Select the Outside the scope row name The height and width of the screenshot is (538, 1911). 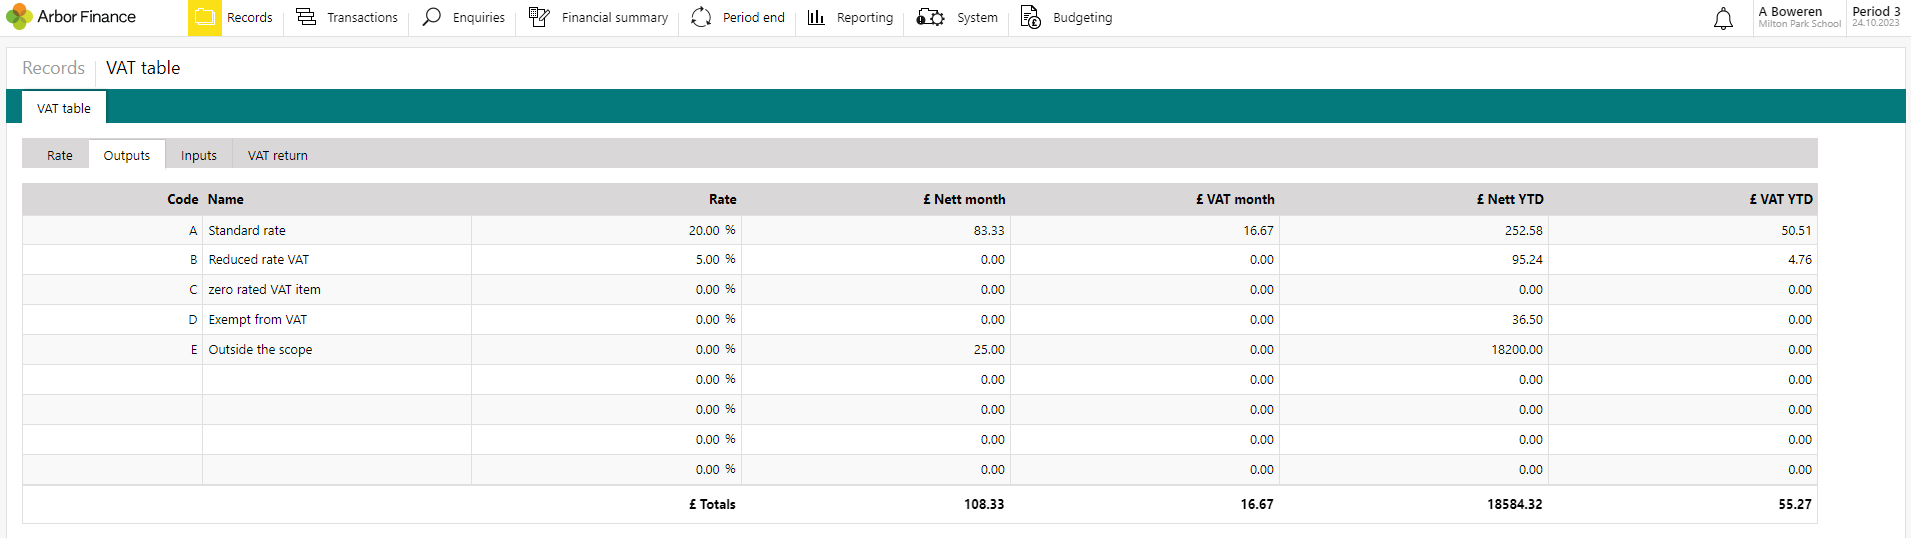click(260, 349)
